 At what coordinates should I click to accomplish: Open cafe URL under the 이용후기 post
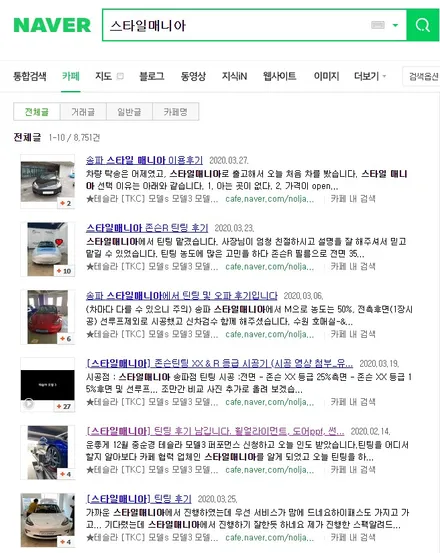point(270,199)
